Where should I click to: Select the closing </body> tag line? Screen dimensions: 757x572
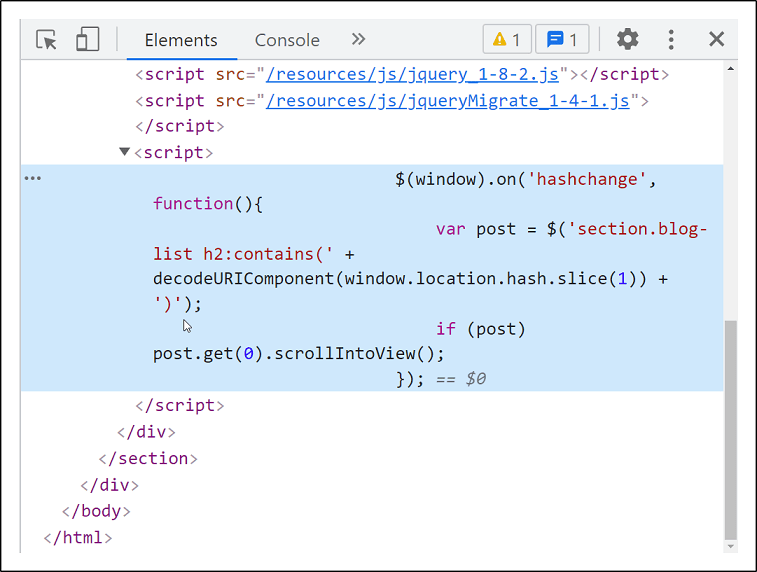click(x=96, y=511)
